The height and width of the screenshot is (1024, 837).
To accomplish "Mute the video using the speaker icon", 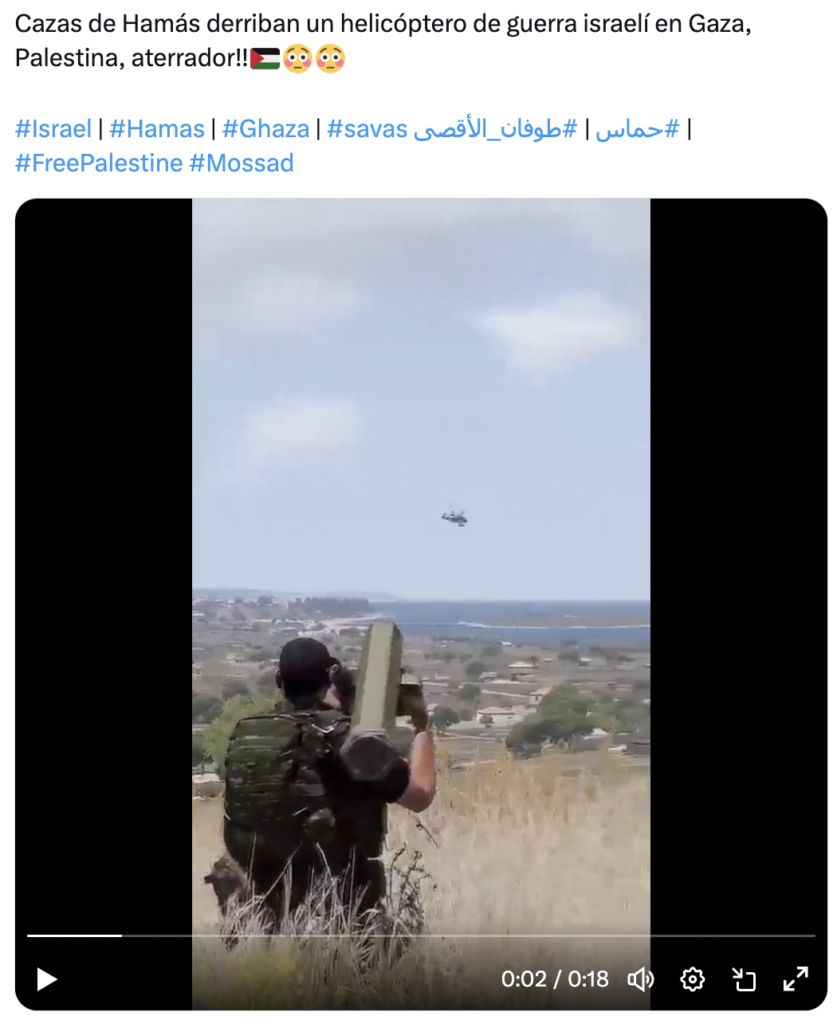I will tap(640, 979).
